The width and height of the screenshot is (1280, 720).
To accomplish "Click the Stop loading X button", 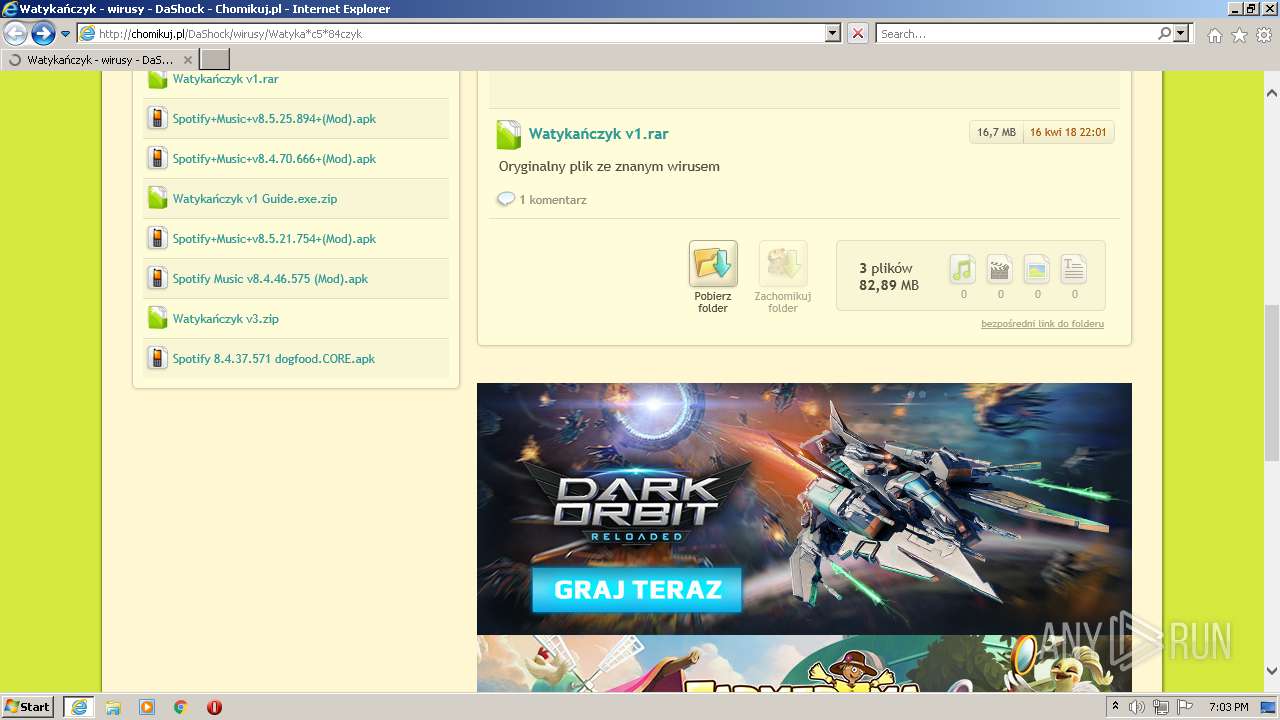I will (x=858, y=33).
